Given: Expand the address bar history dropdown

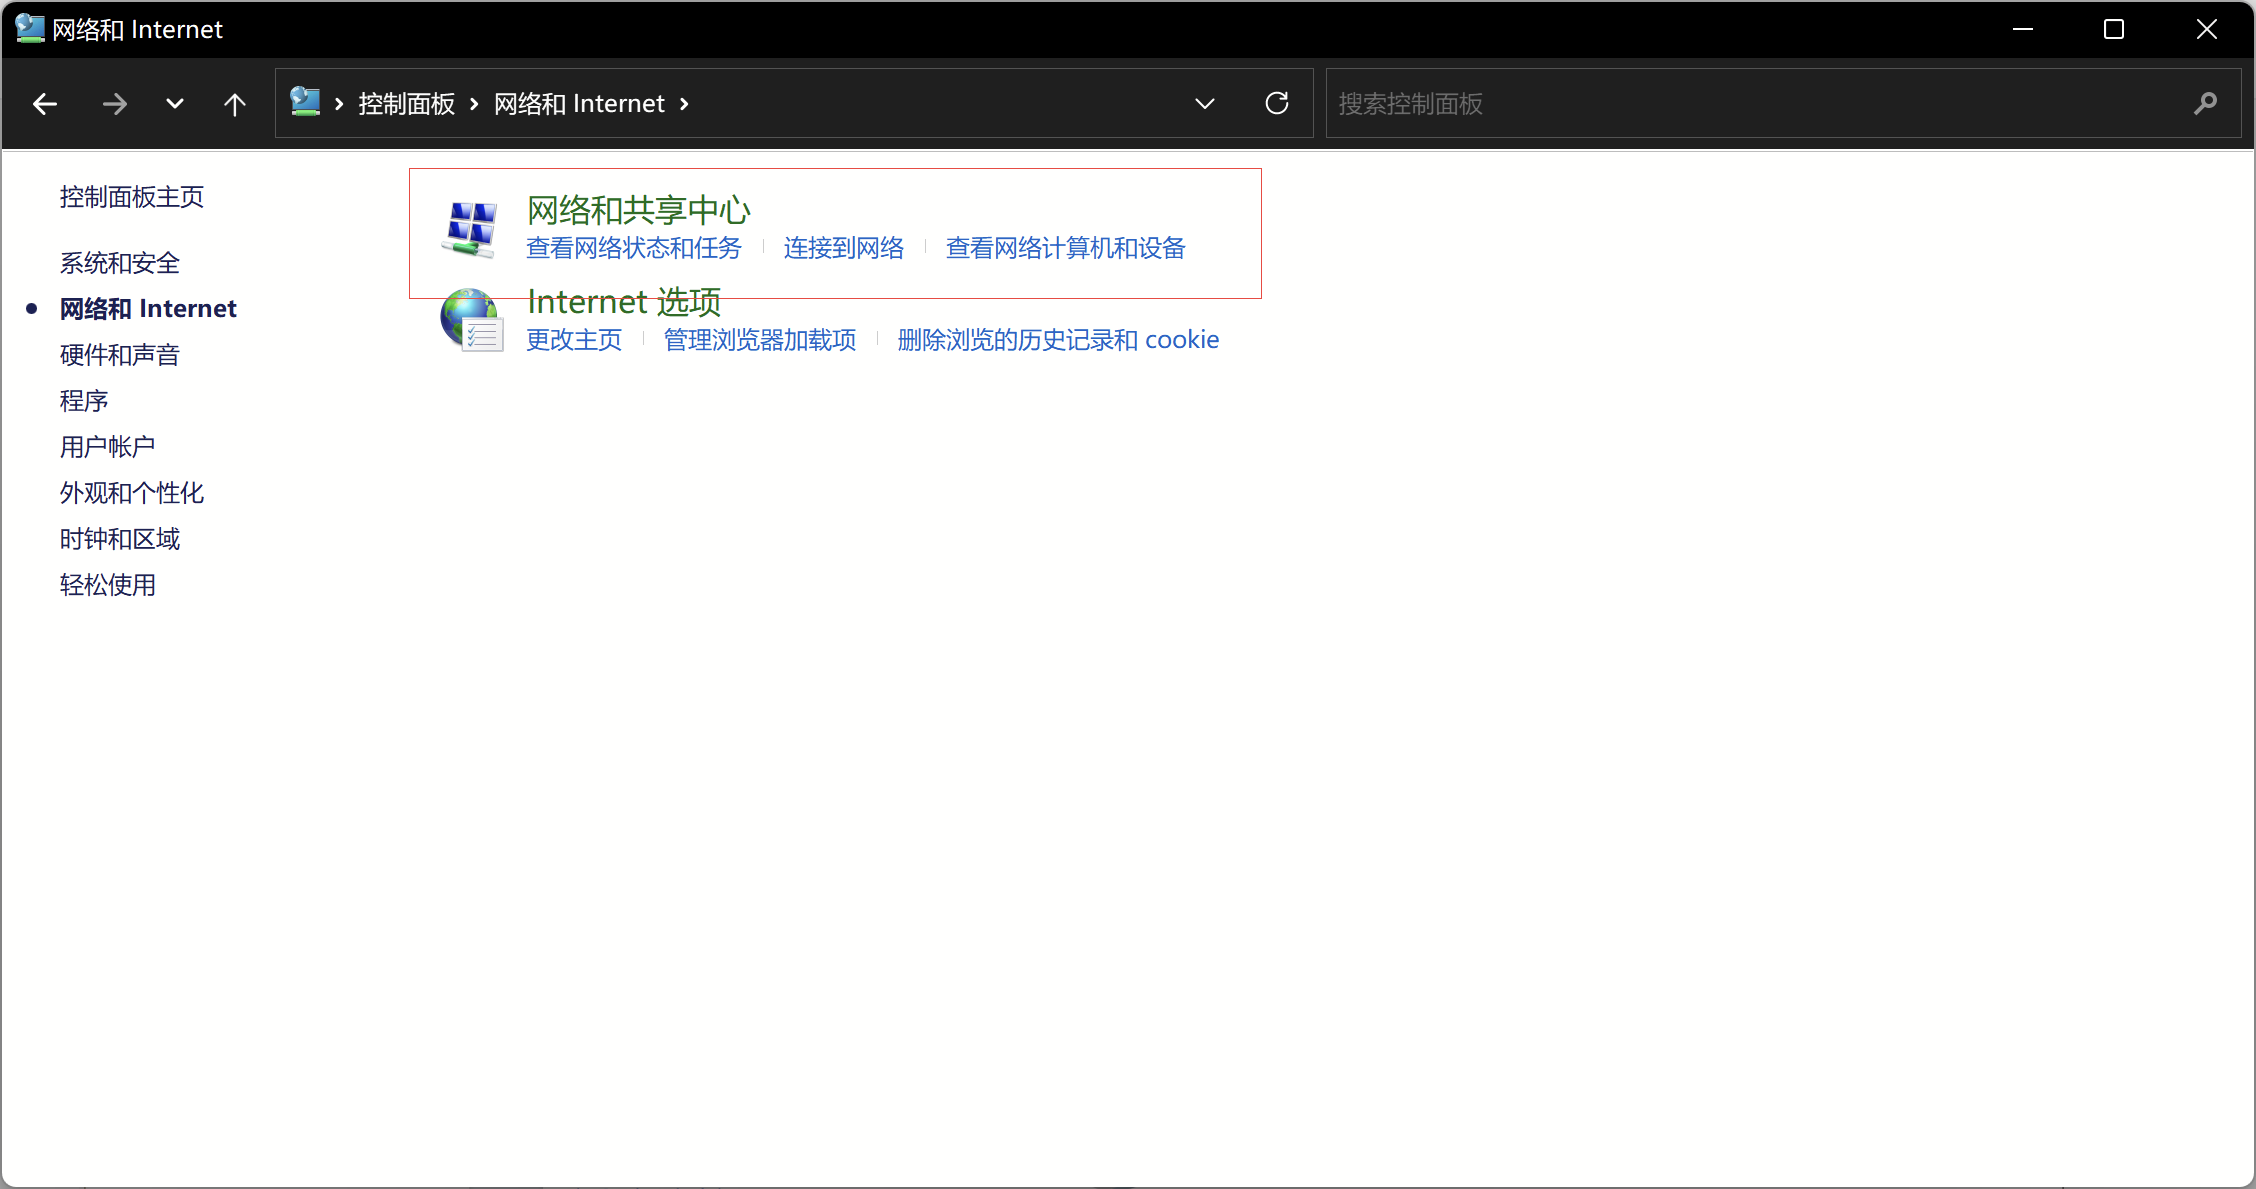Looking at the screenshot, I should [x=1205, y=104].
